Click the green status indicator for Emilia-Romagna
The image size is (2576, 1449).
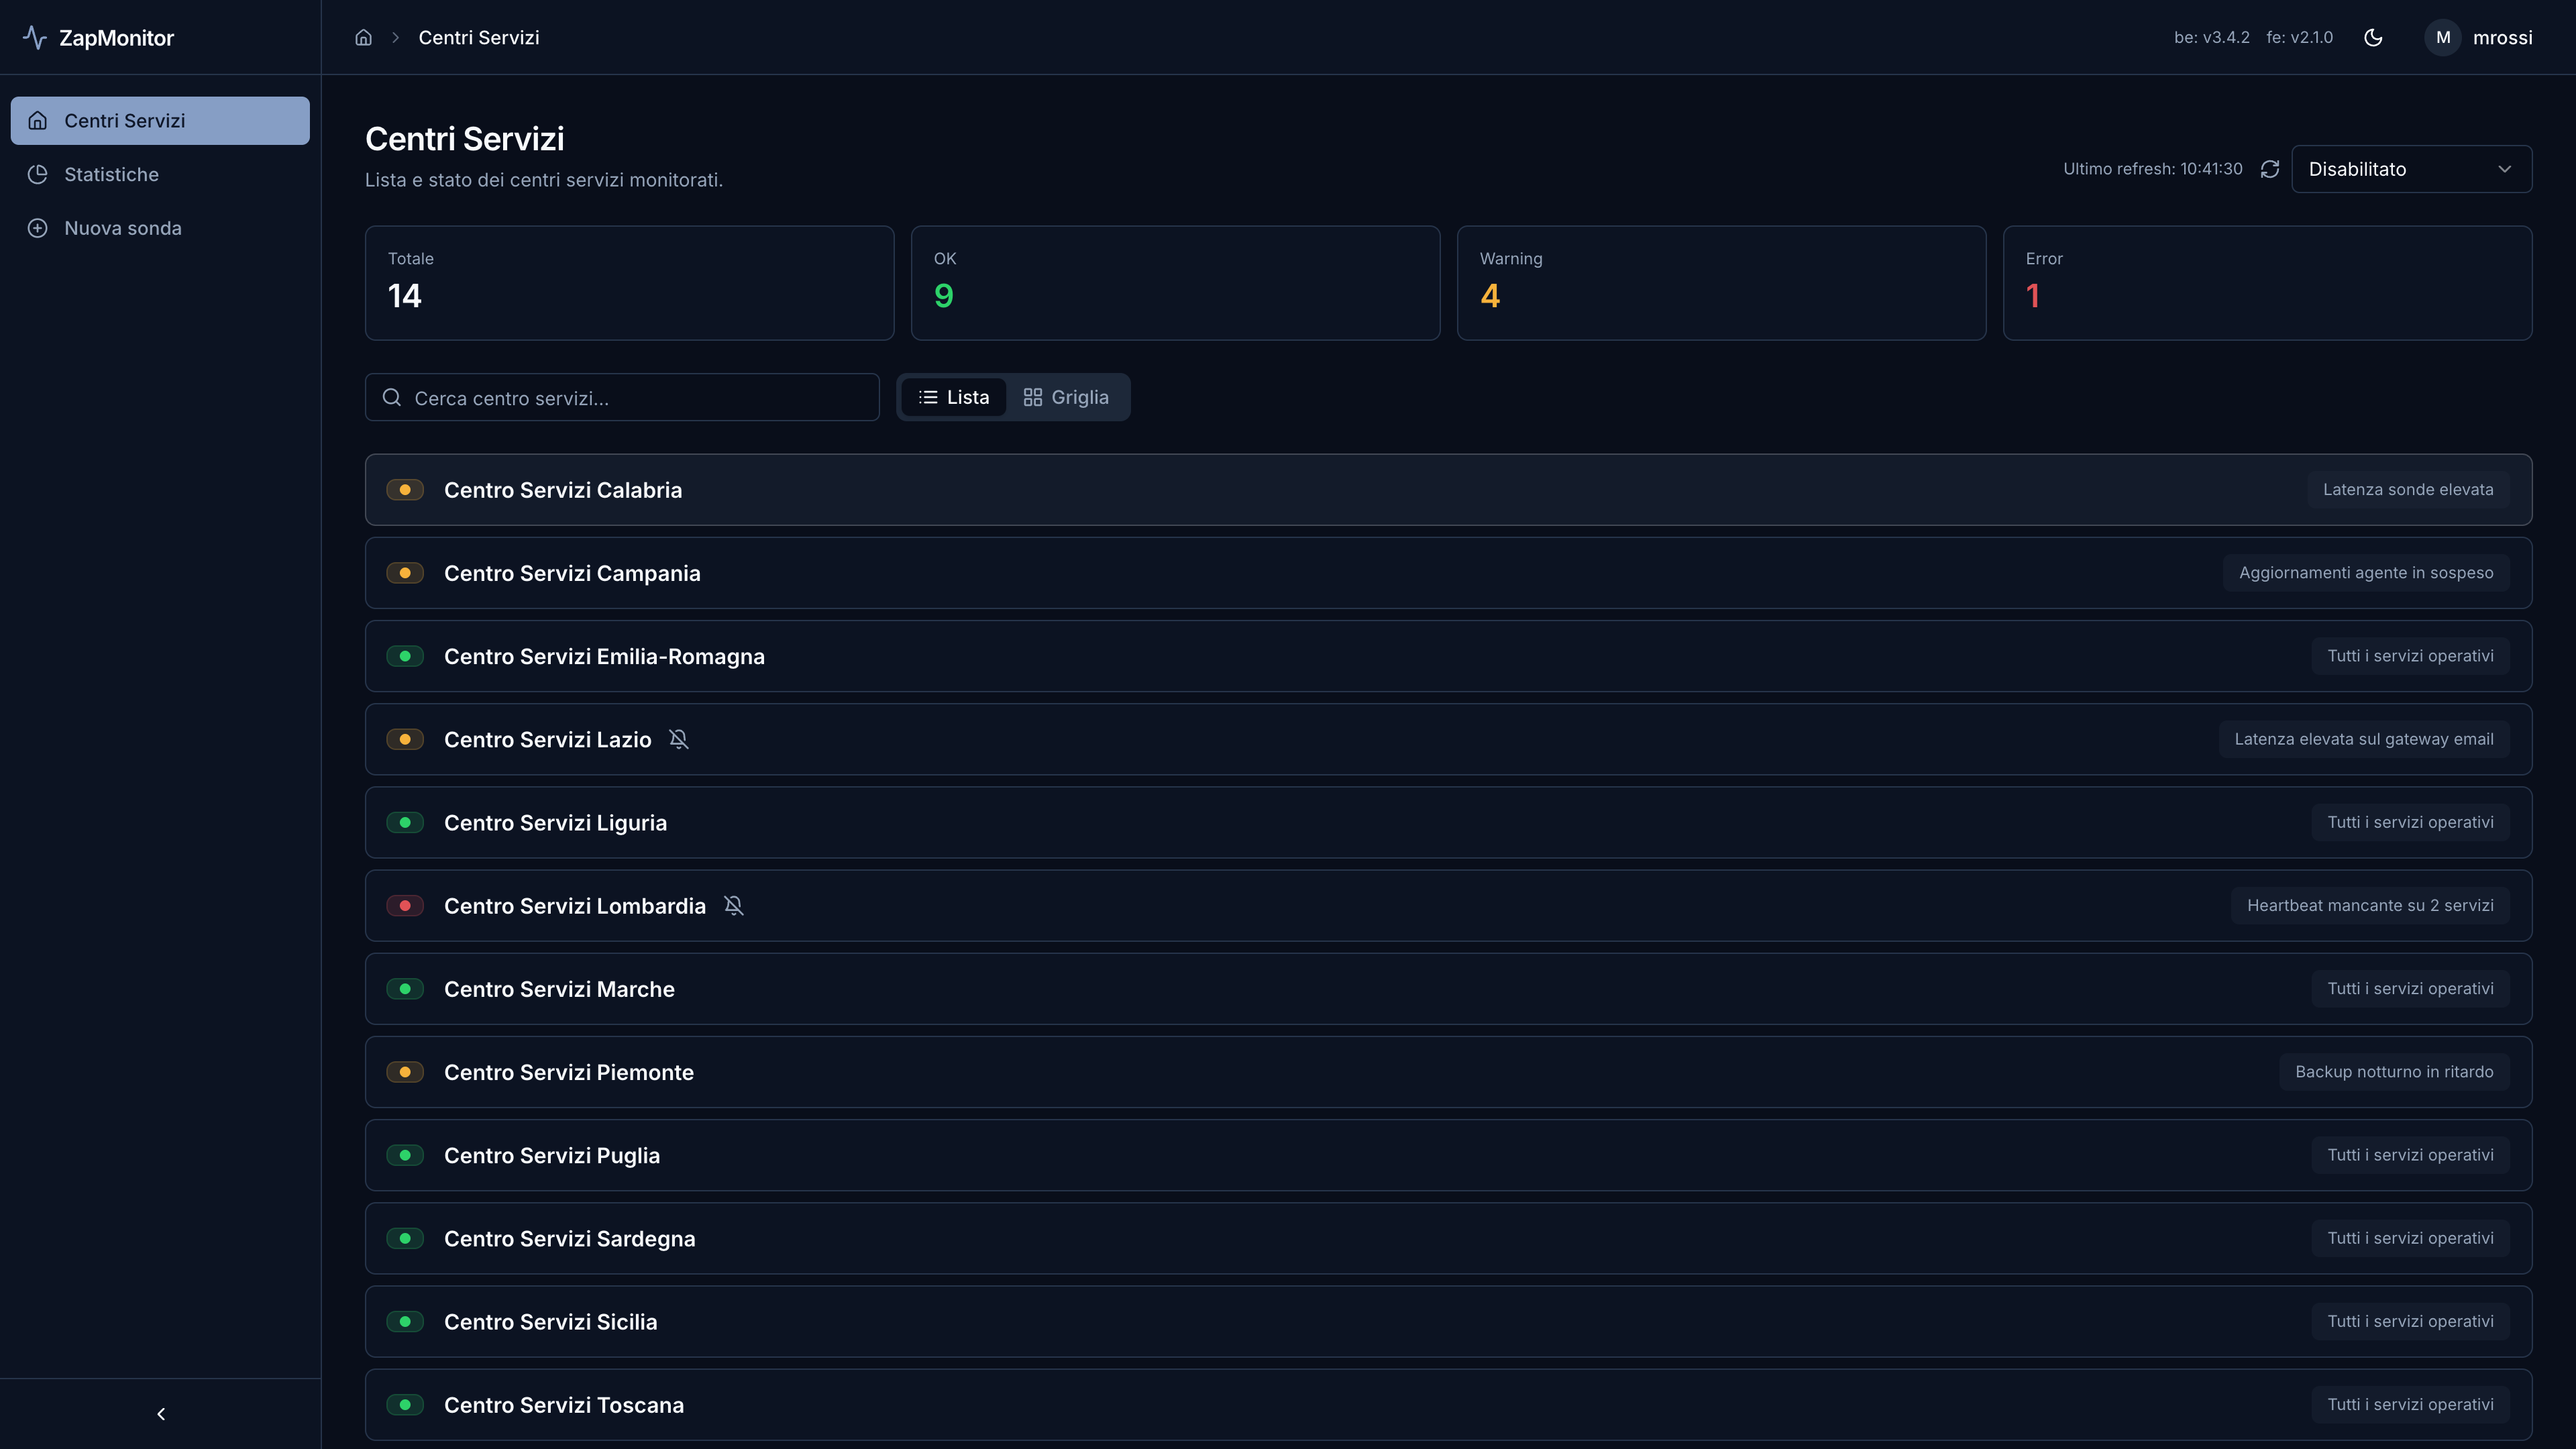tap(405, 656)
